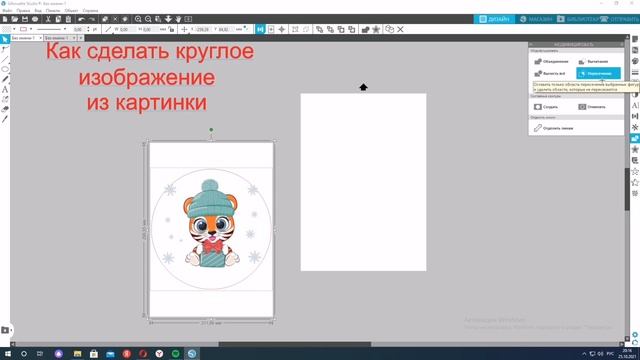Click the Отделить линии button
This screenshot has height=360, width=640.
click(553, 128)
